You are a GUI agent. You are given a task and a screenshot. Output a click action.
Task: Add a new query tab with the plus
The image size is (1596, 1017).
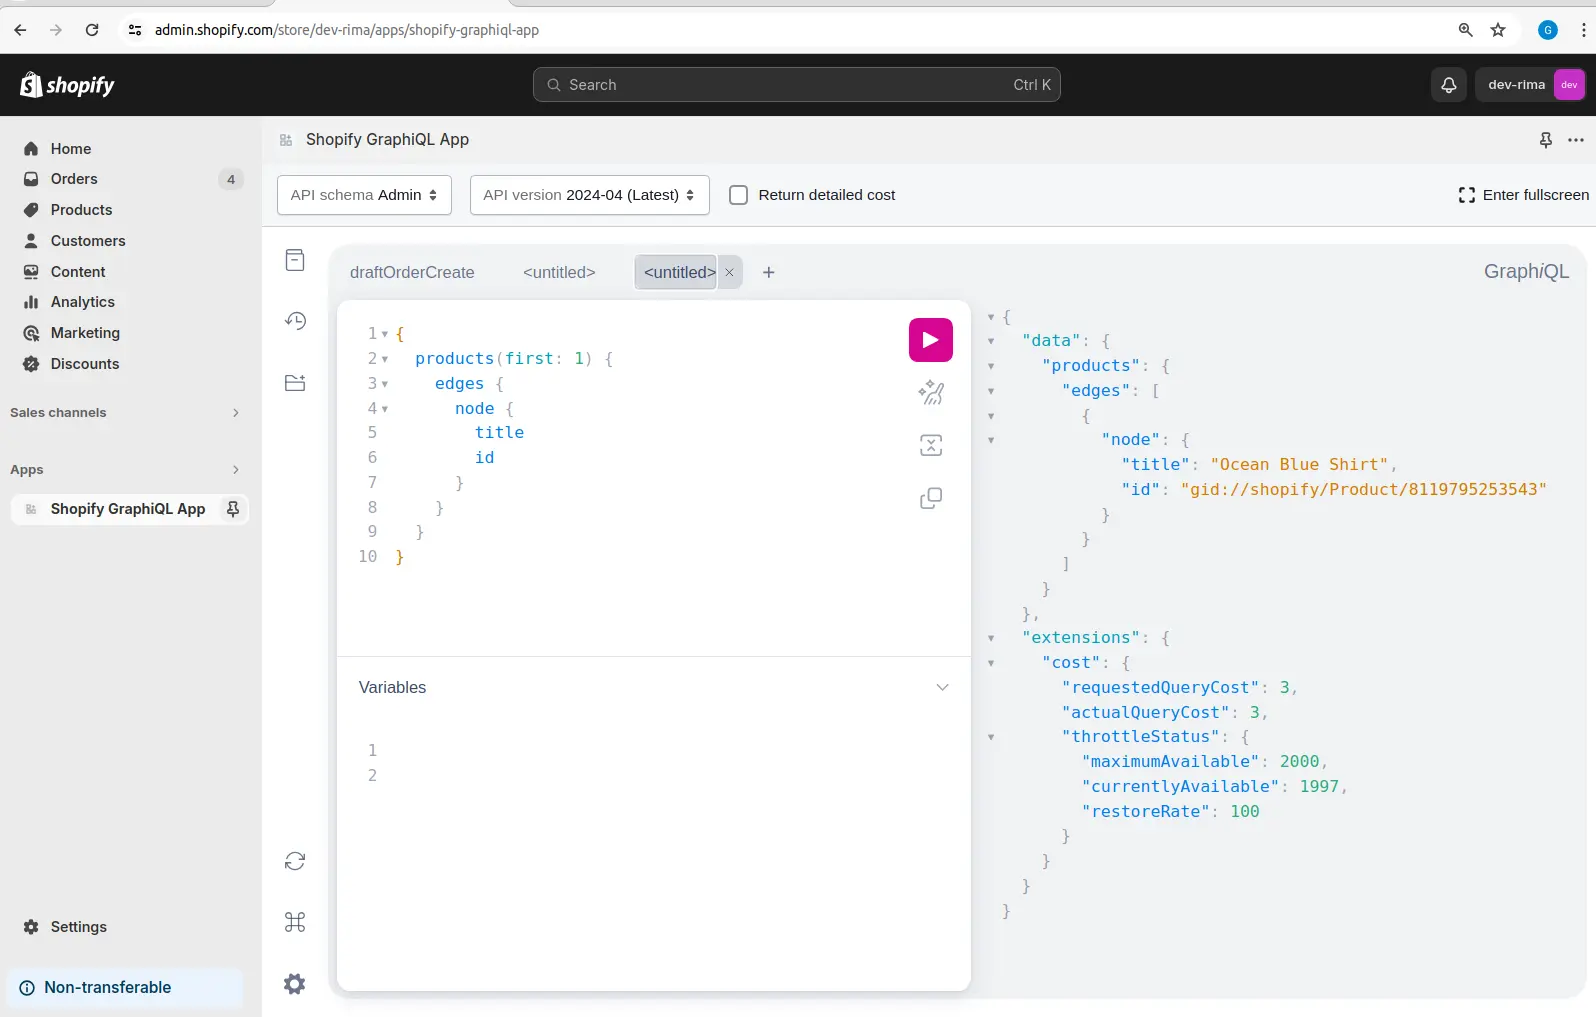[x=769, y=272]
